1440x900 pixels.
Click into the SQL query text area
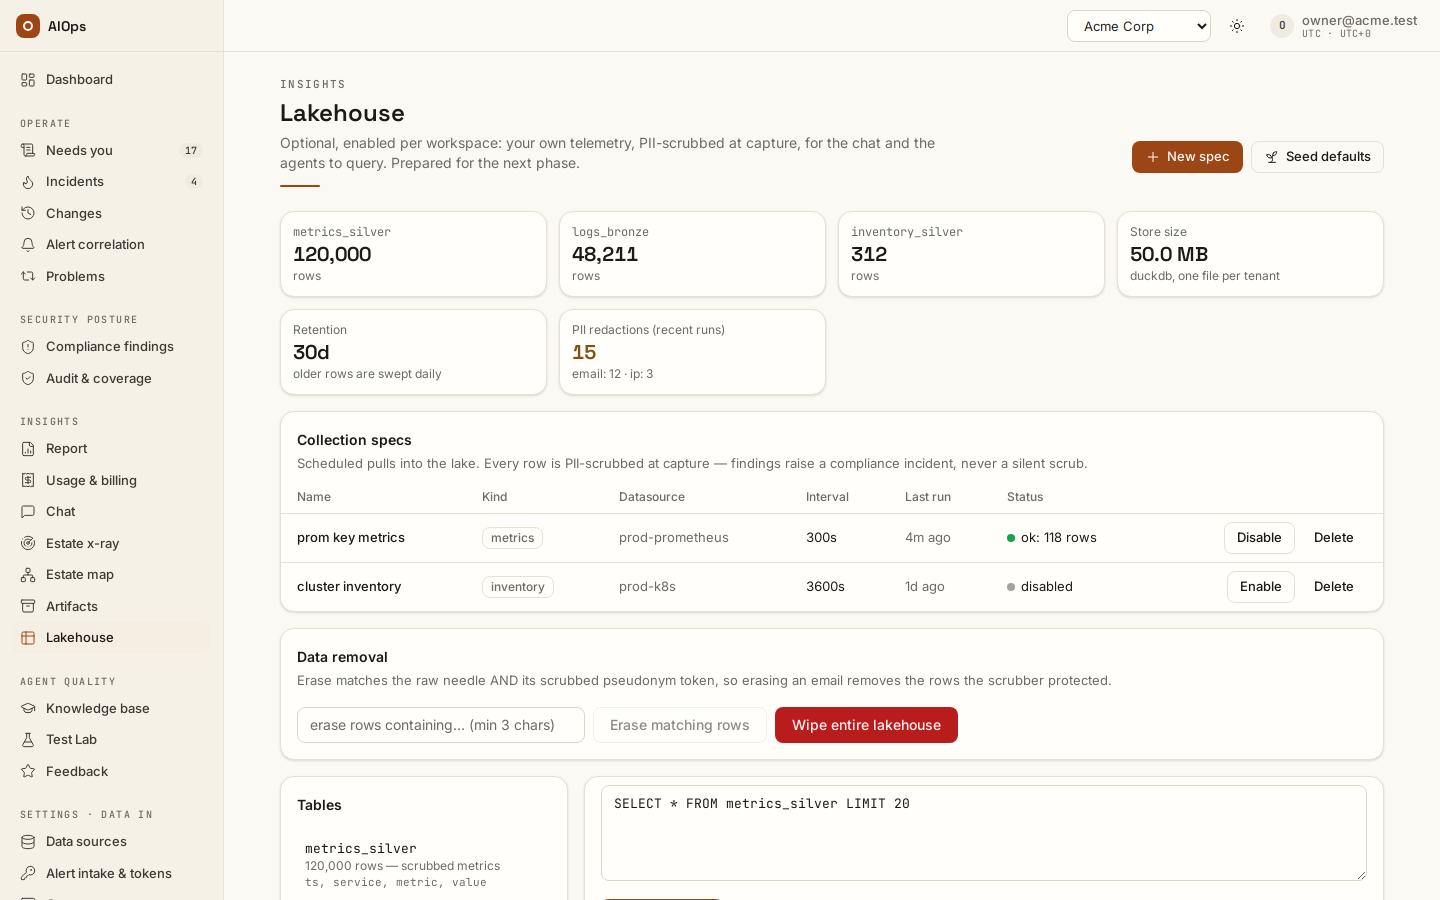pyautogui.click(x=984, y=833)
